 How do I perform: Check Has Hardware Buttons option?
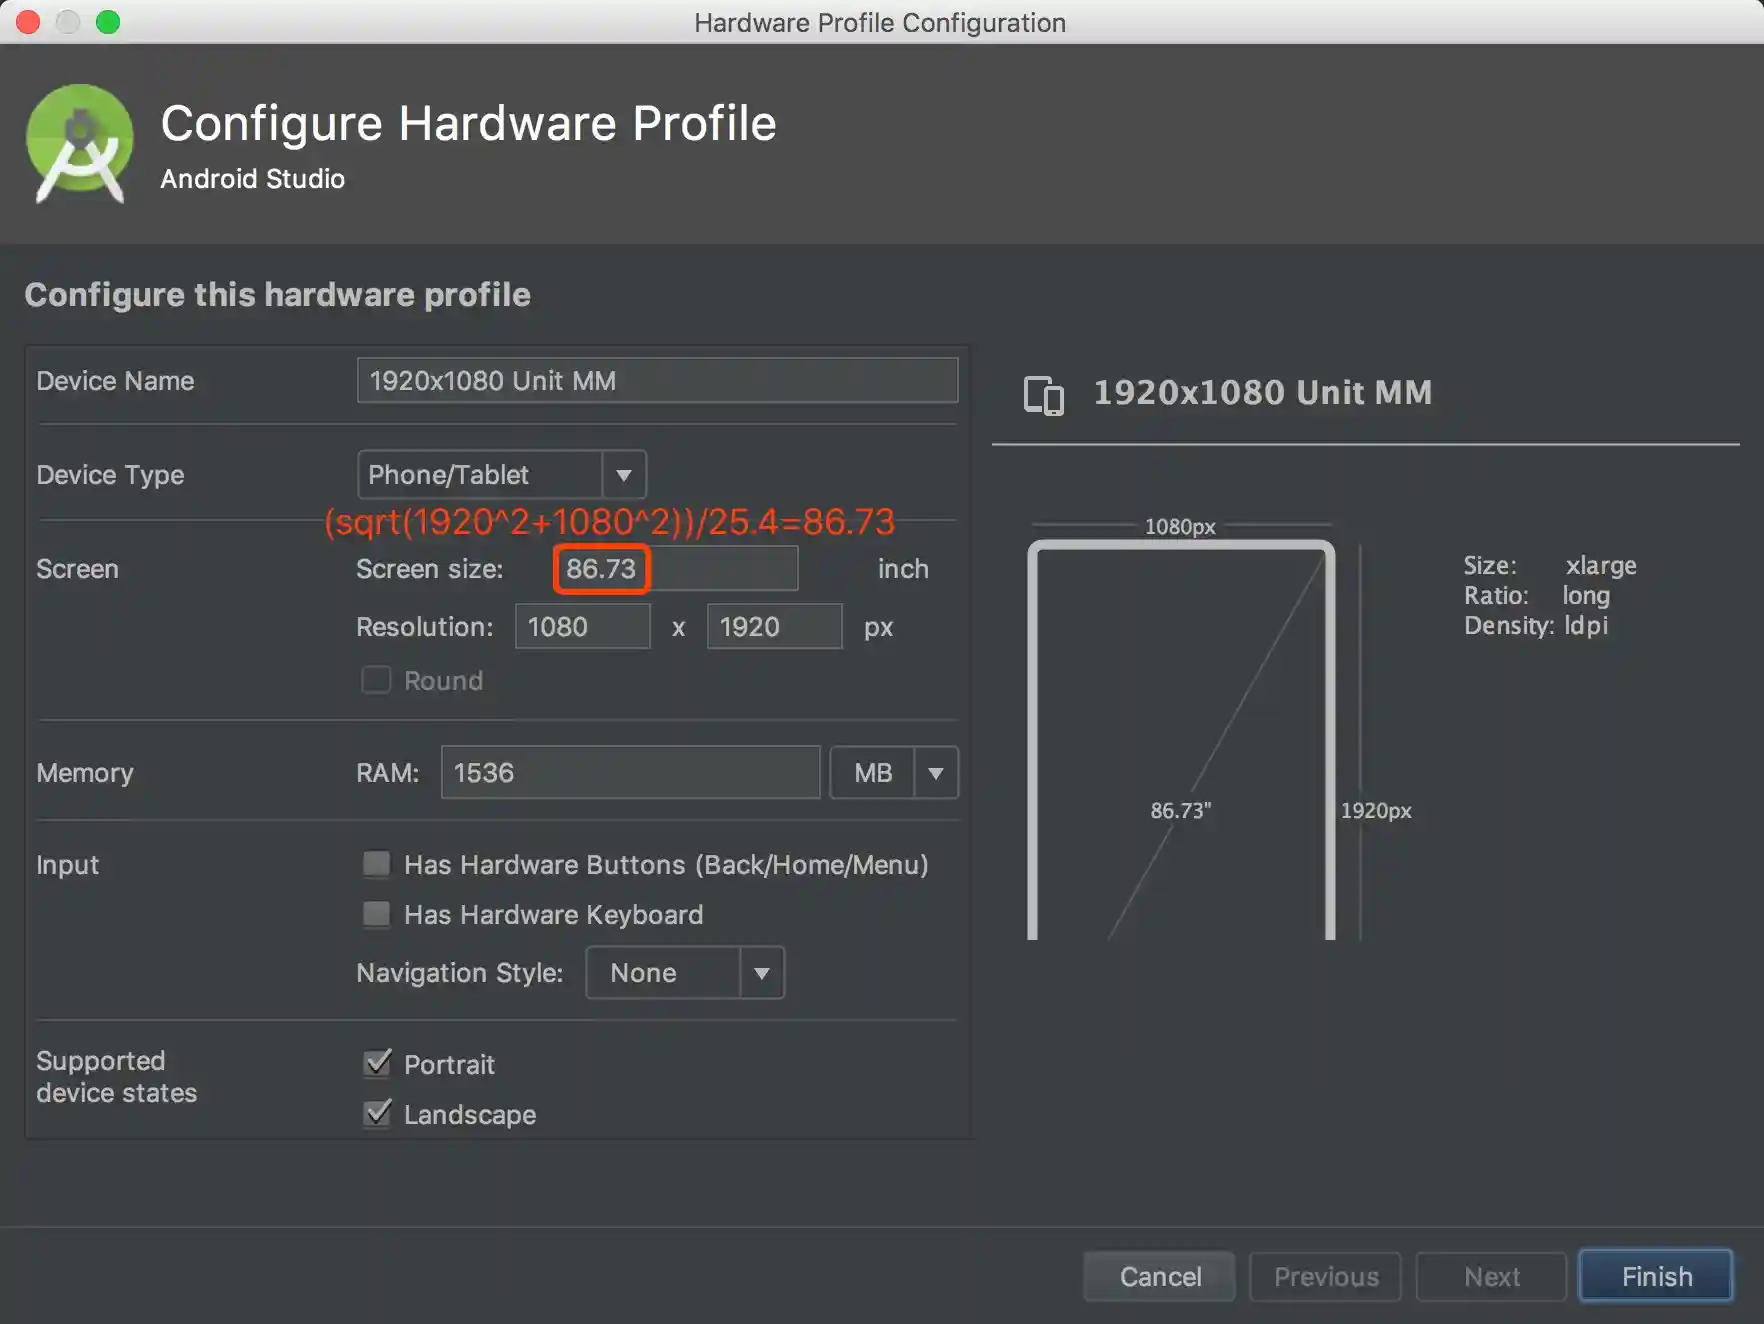(x=377, y=864)
